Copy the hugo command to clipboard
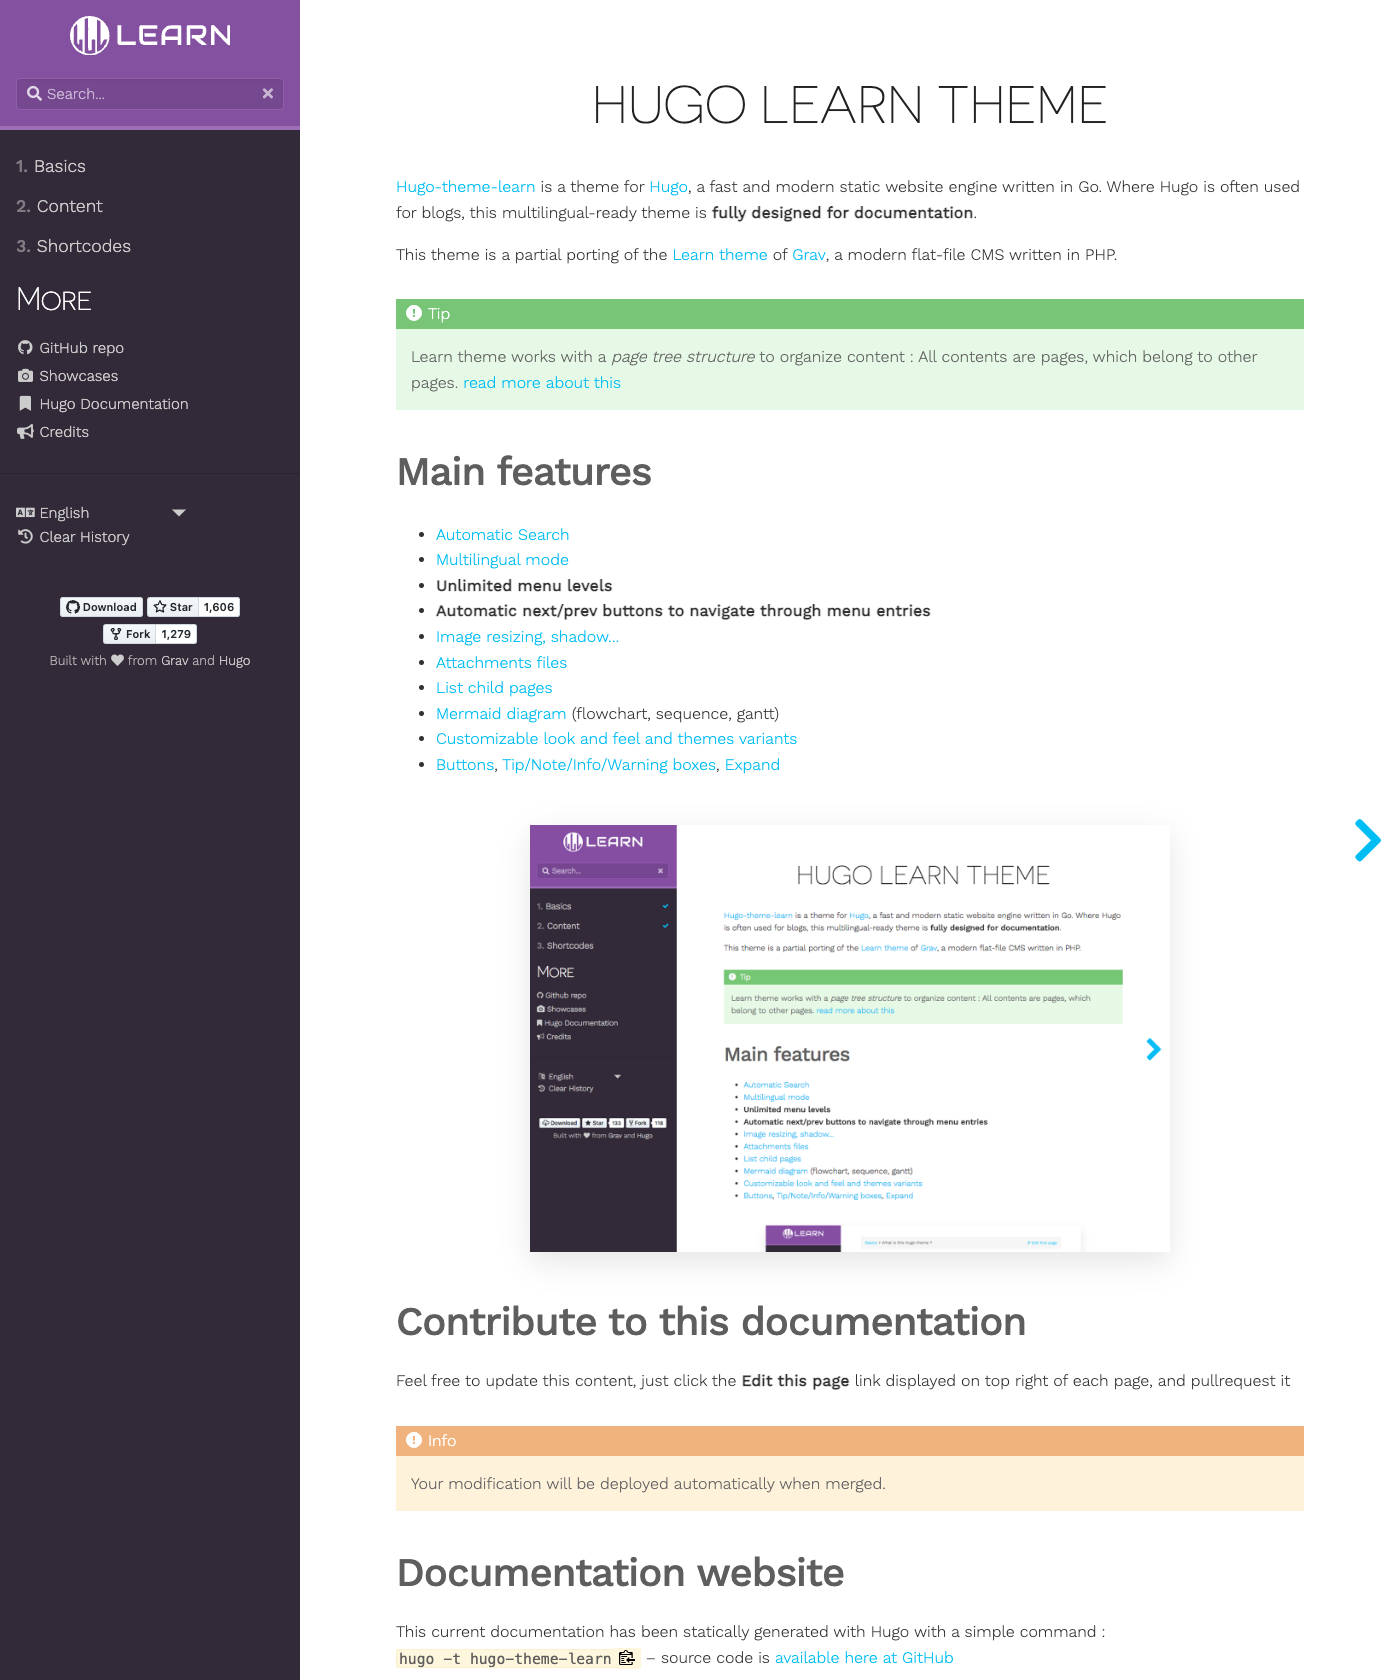 click(x=627, y=1658)
